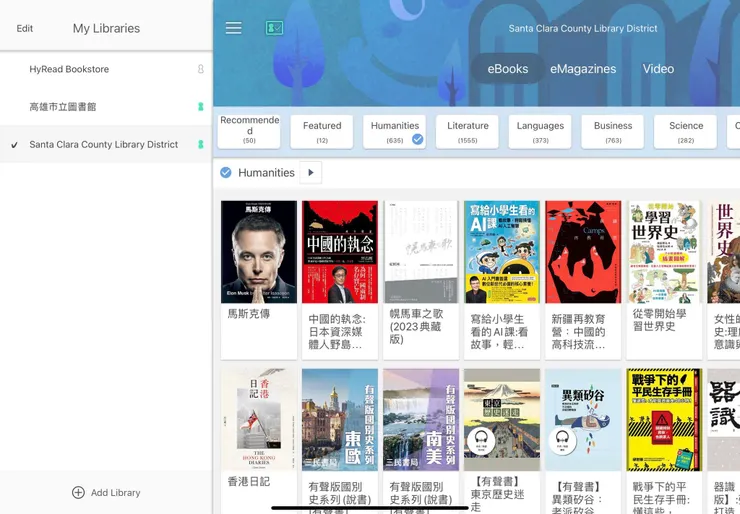Tap the Add Library button

(x=106, y=492)
